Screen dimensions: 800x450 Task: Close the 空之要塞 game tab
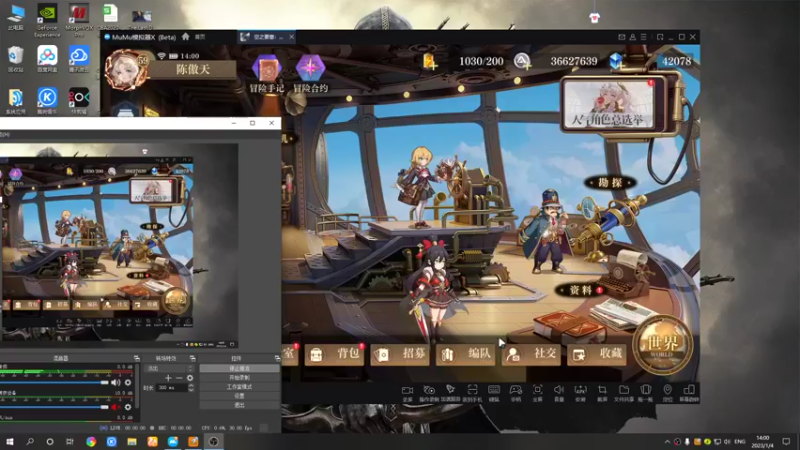pos(291,37)
